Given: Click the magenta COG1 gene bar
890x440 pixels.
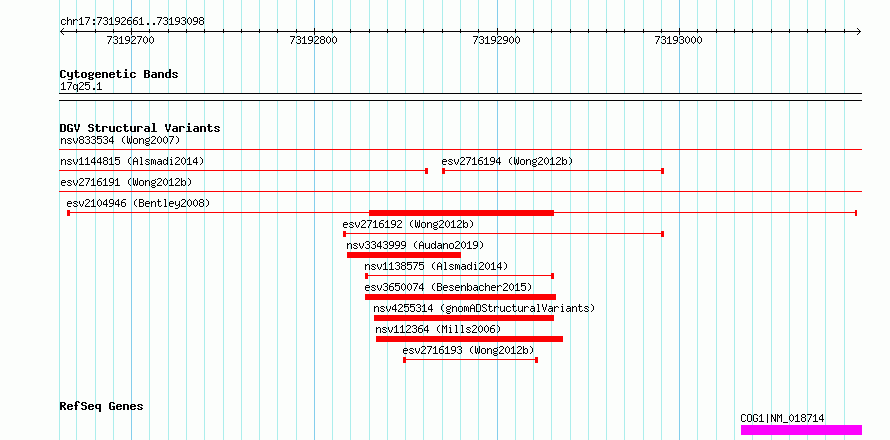Looking at the screenshot, I should pos(801,430).
